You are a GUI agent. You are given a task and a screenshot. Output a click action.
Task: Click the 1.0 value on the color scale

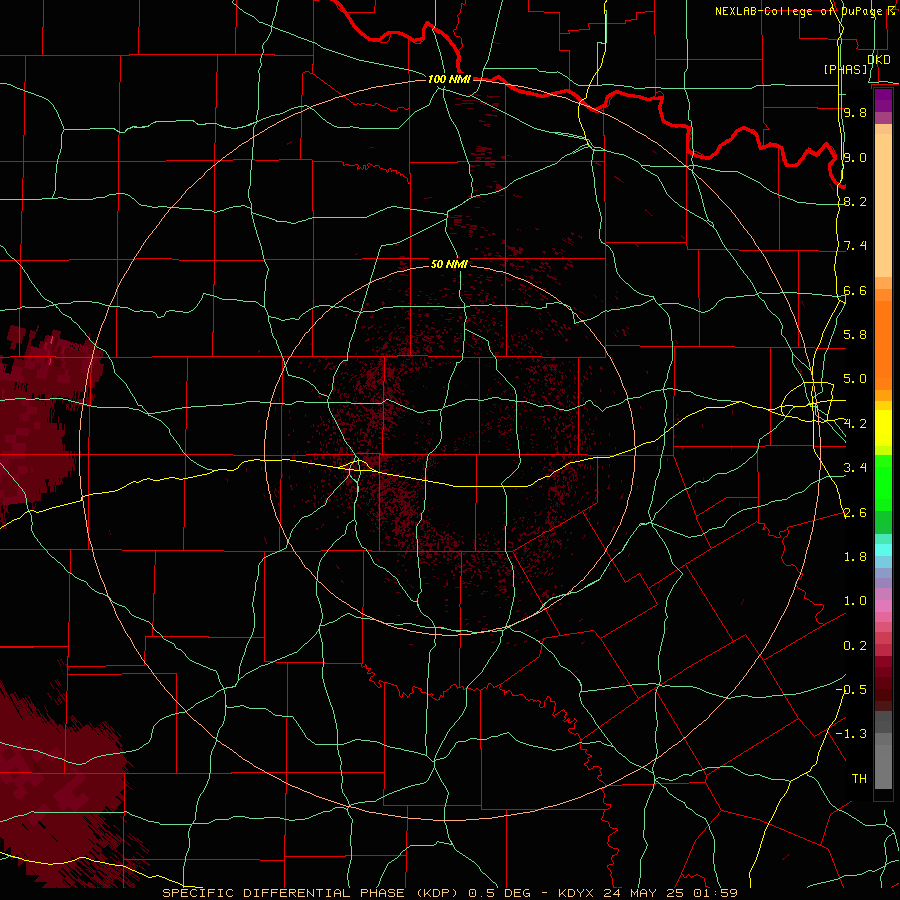(855, 601)
